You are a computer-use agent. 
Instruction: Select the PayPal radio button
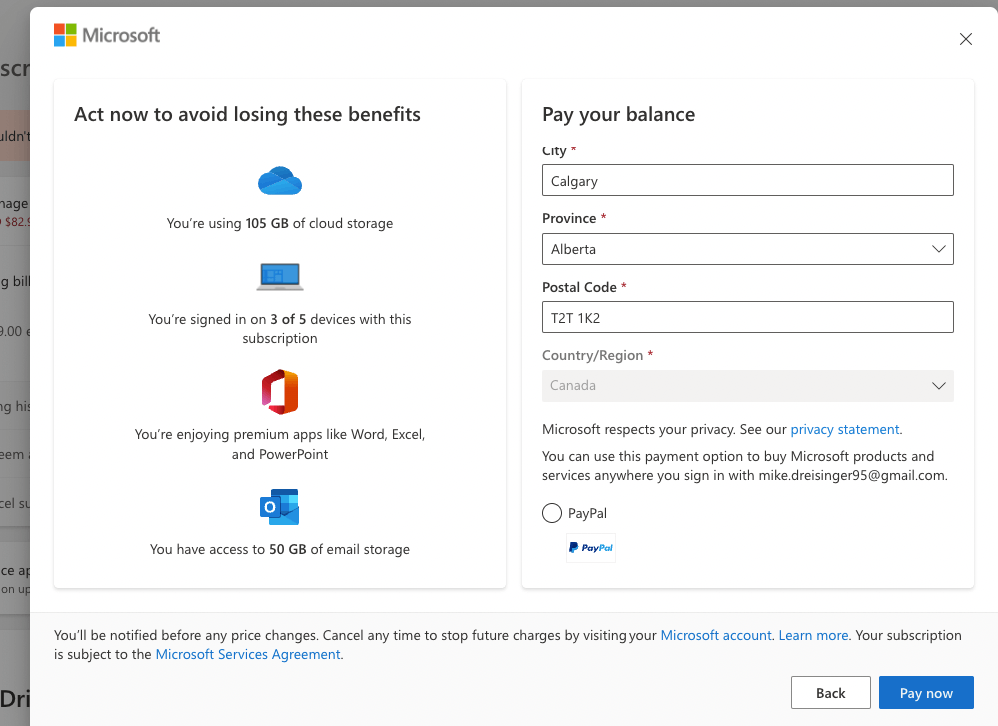pos(552,513)
